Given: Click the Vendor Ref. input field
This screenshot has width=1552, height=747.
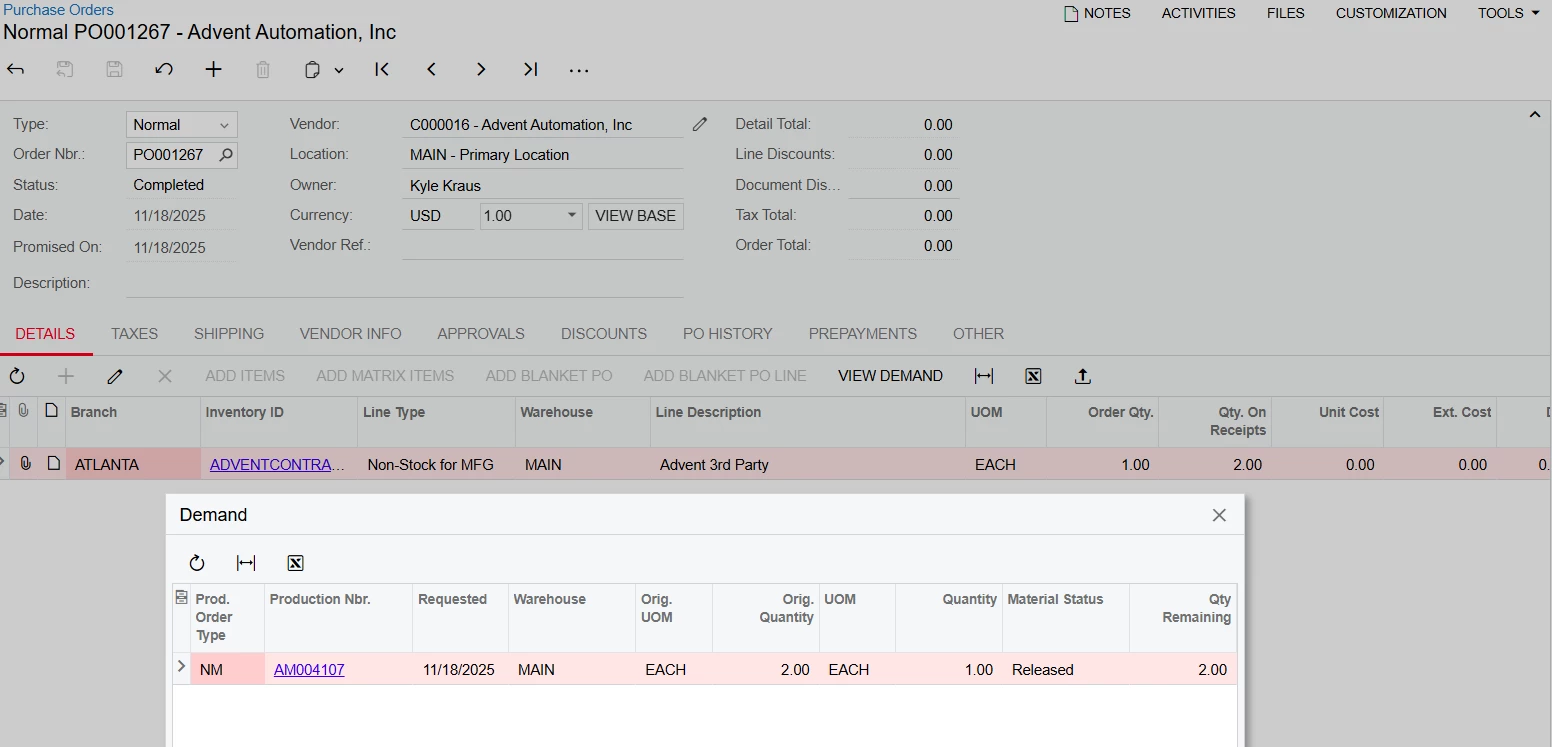Looking at the screenshot, I should [543, 246].
